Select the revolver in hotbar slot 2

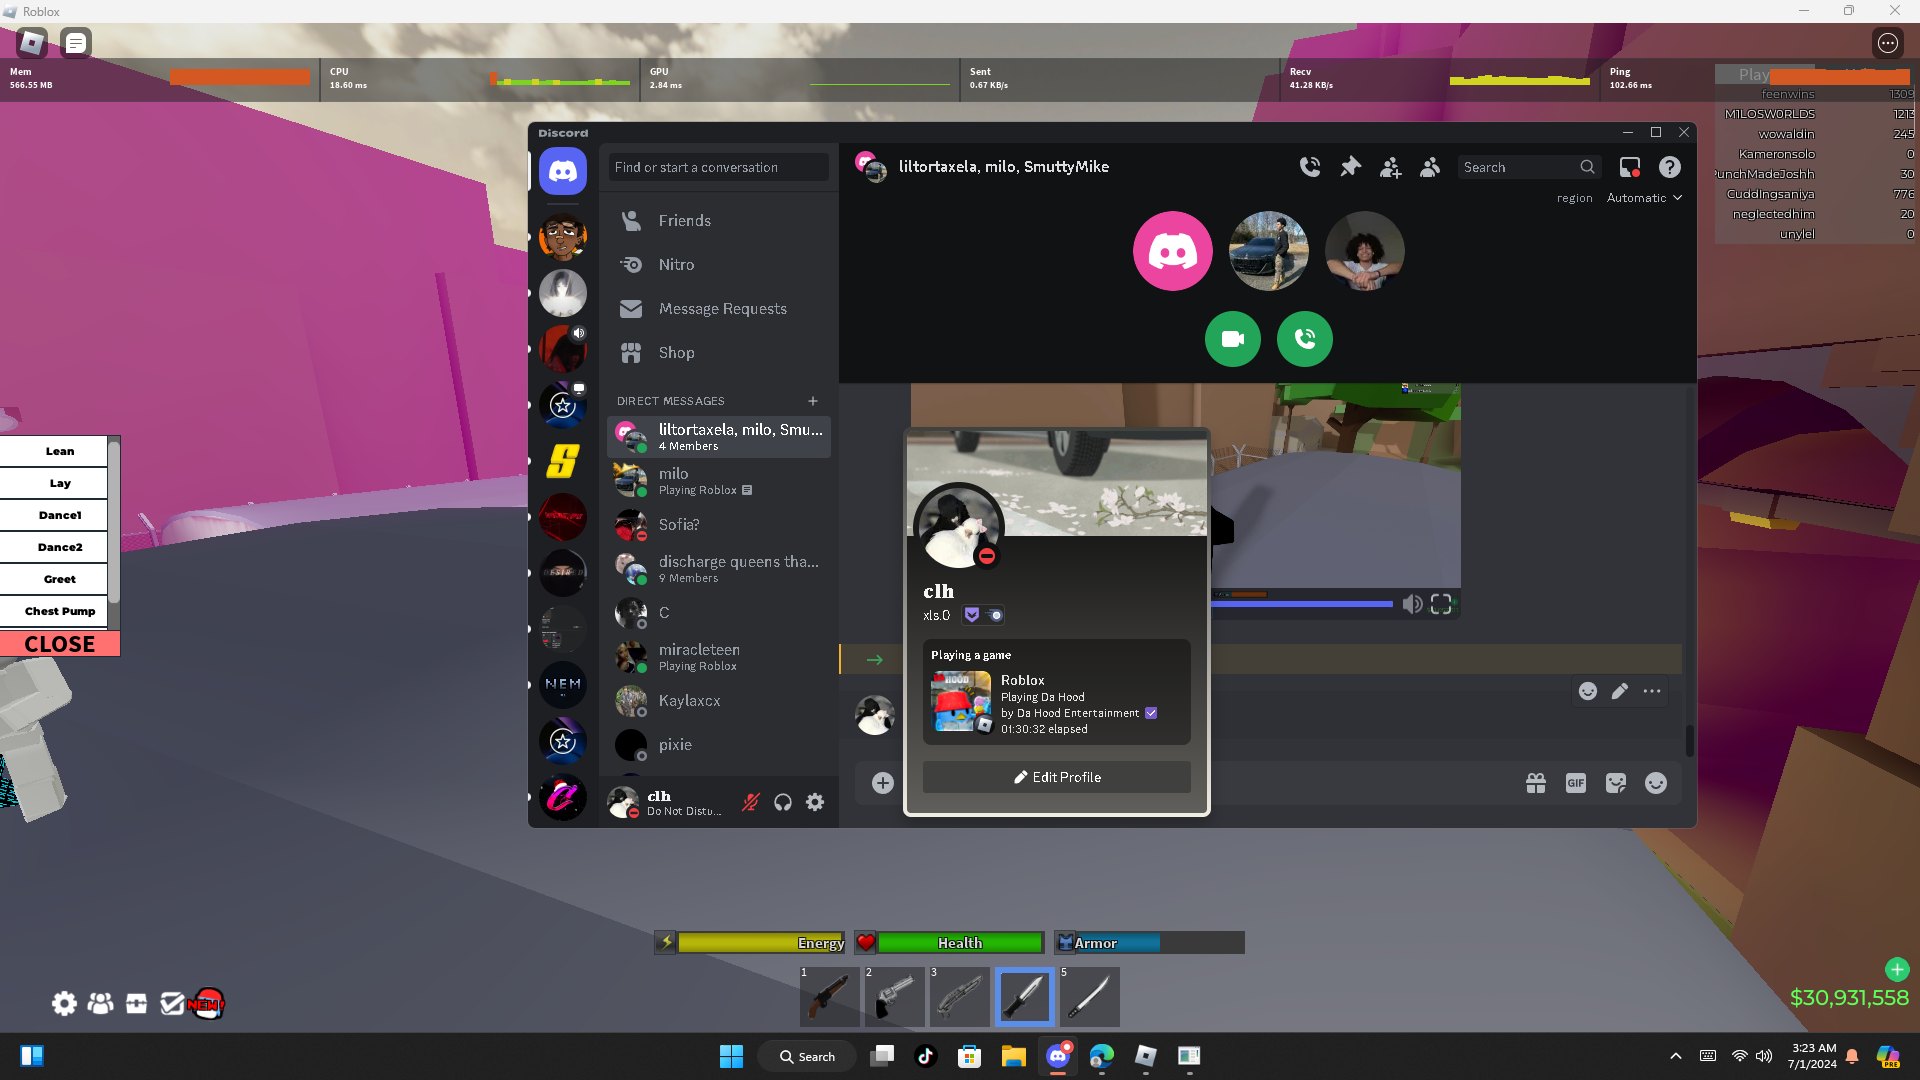(x=895, y=997)
